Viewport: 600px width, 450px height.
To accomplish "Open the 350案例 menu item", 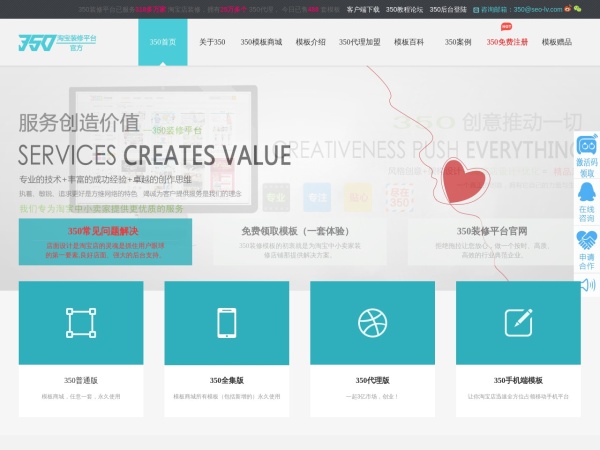I will pyautogui.click(x=458, y=42).
